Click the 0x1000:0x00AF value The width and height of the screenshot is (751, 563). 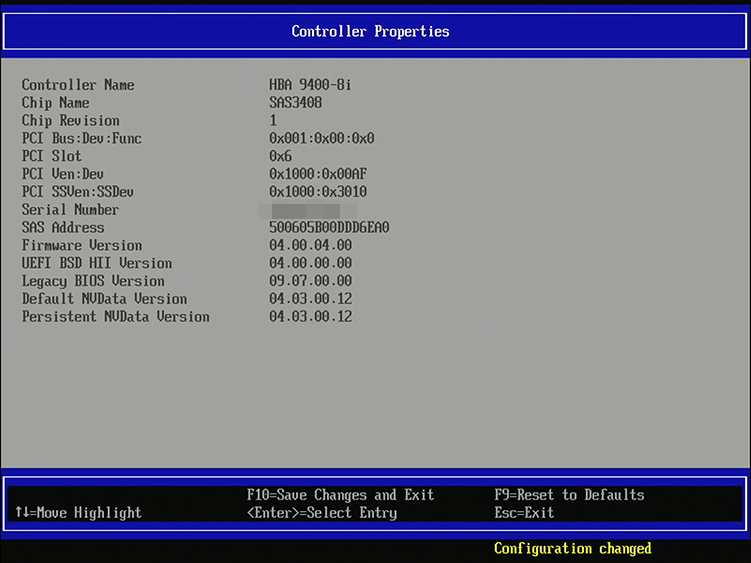(x=318, y=174)
